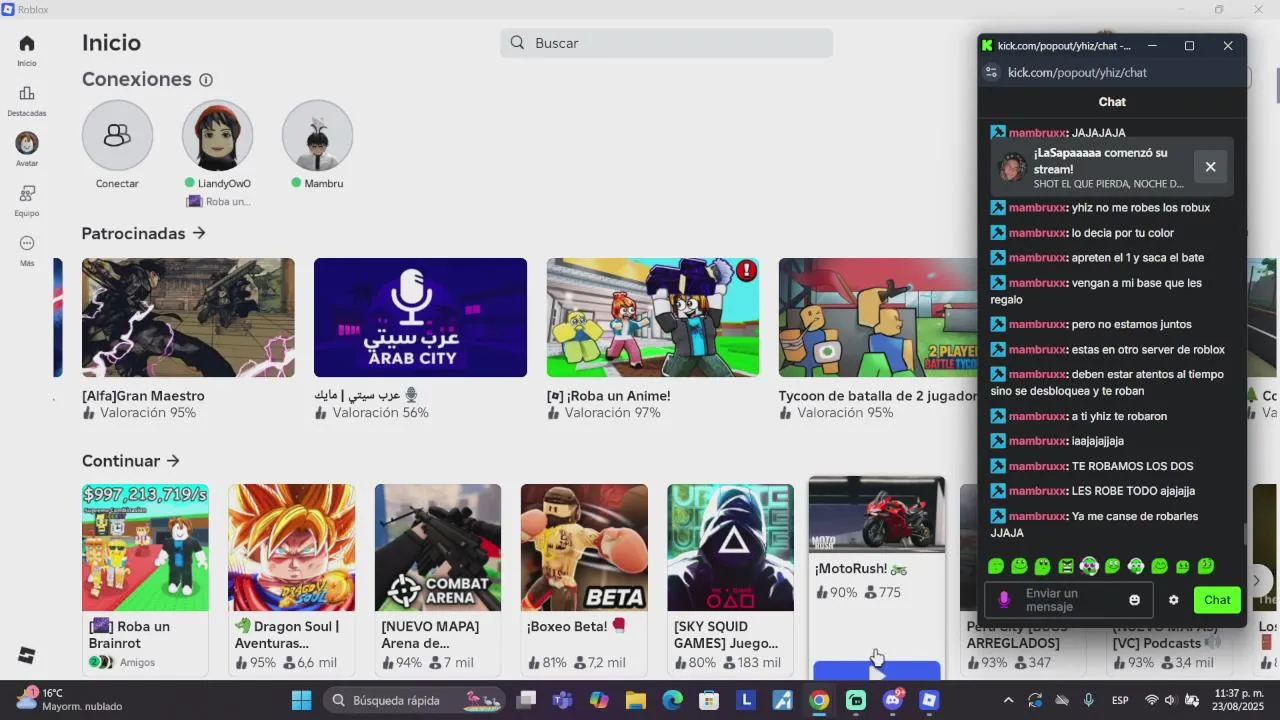Image resolution: width=1280 pixels, height=720 pixels.
Task: Open the Más sidebar icon
Action: (27, 243)
